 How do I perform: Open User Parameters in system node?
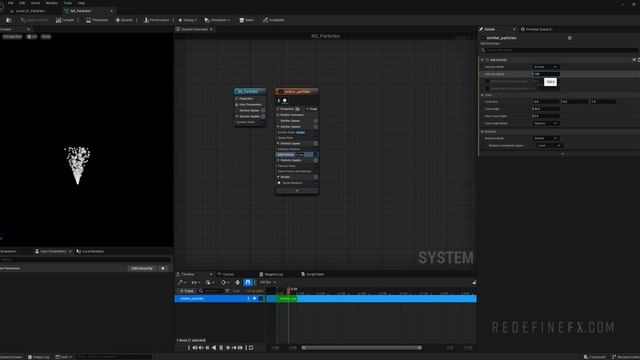[x=250, y=104]
